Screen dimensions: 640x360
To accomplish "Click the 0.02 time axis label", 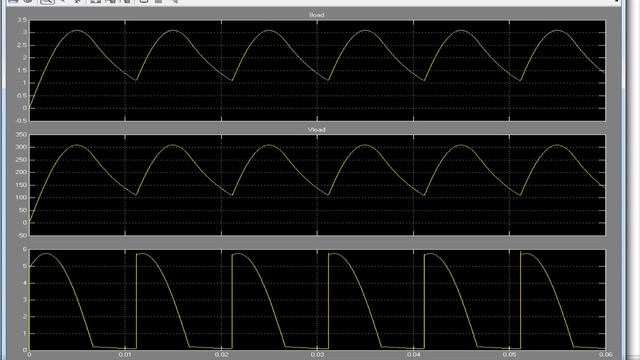I will [221, 355].
